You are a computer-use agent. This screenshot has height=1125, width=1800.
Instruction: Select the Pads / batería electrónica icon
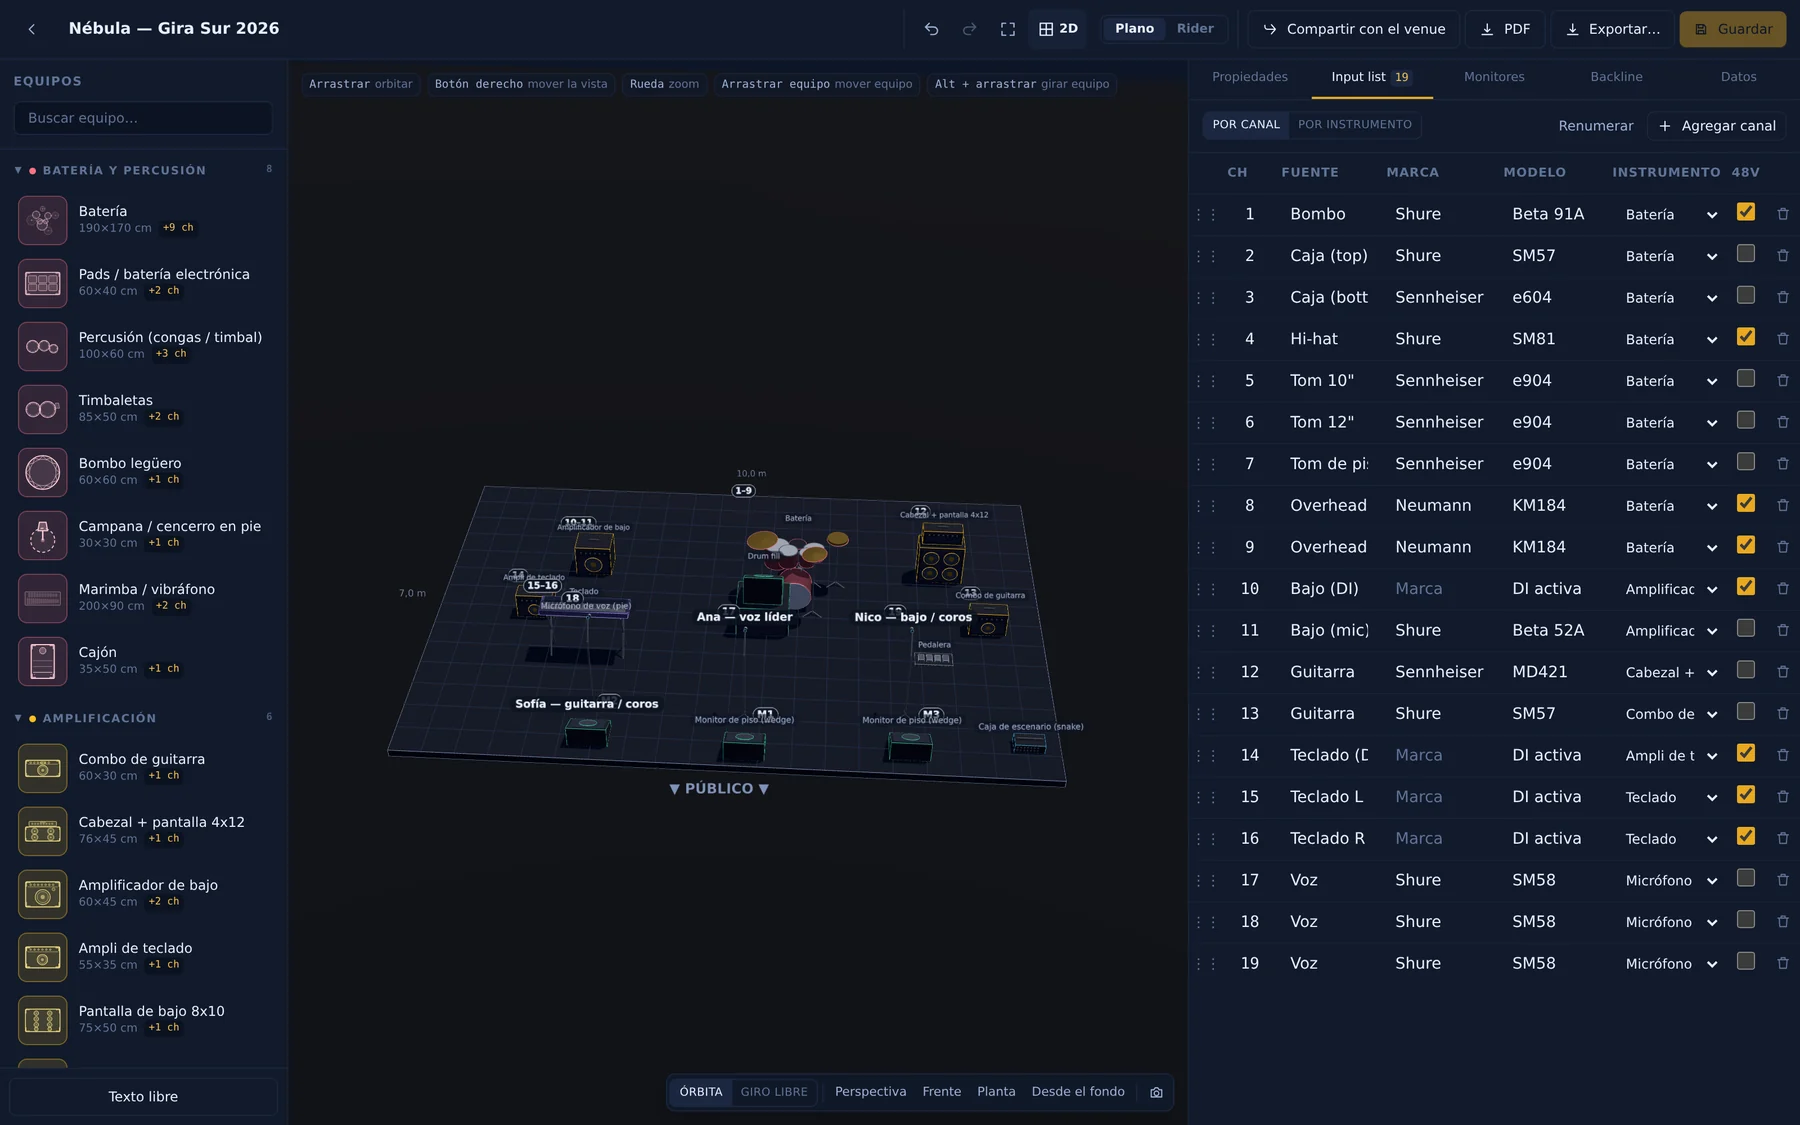point(42,283)
